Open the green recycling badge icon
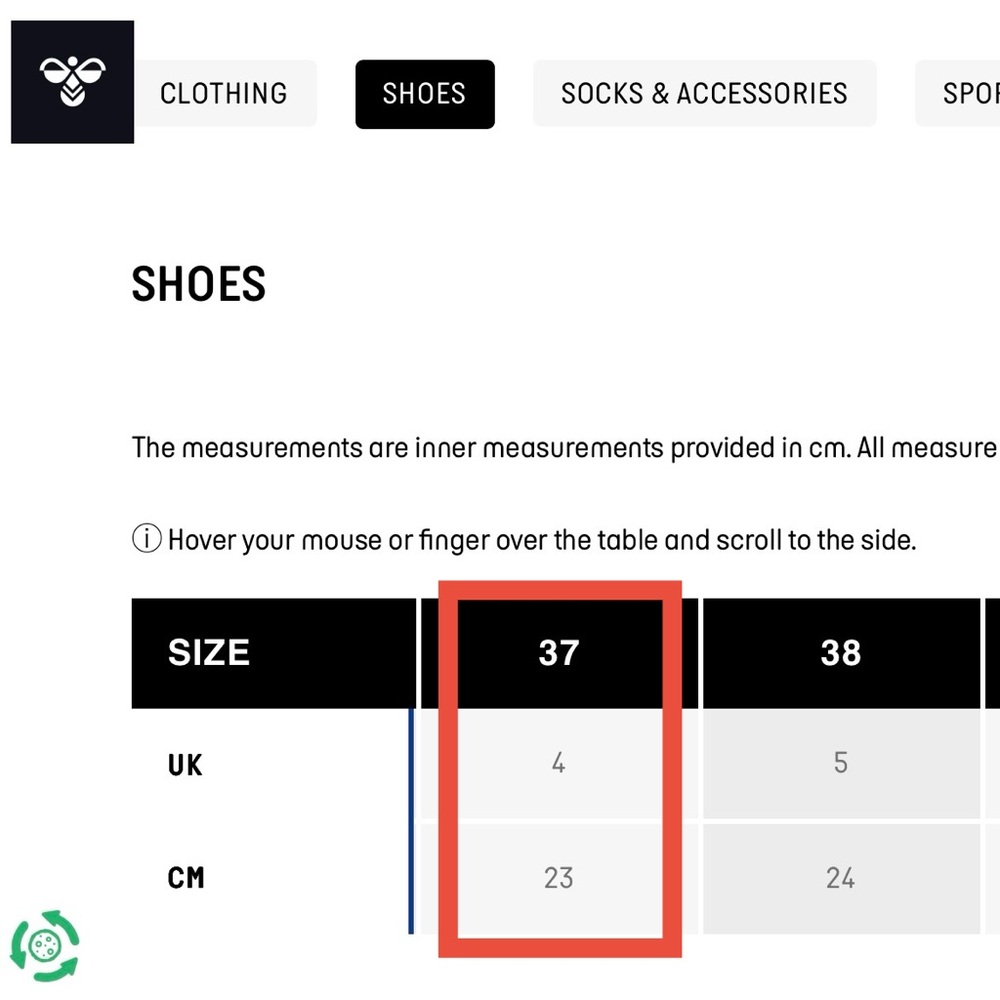The image size is (1000, 1000). [45, 945]
